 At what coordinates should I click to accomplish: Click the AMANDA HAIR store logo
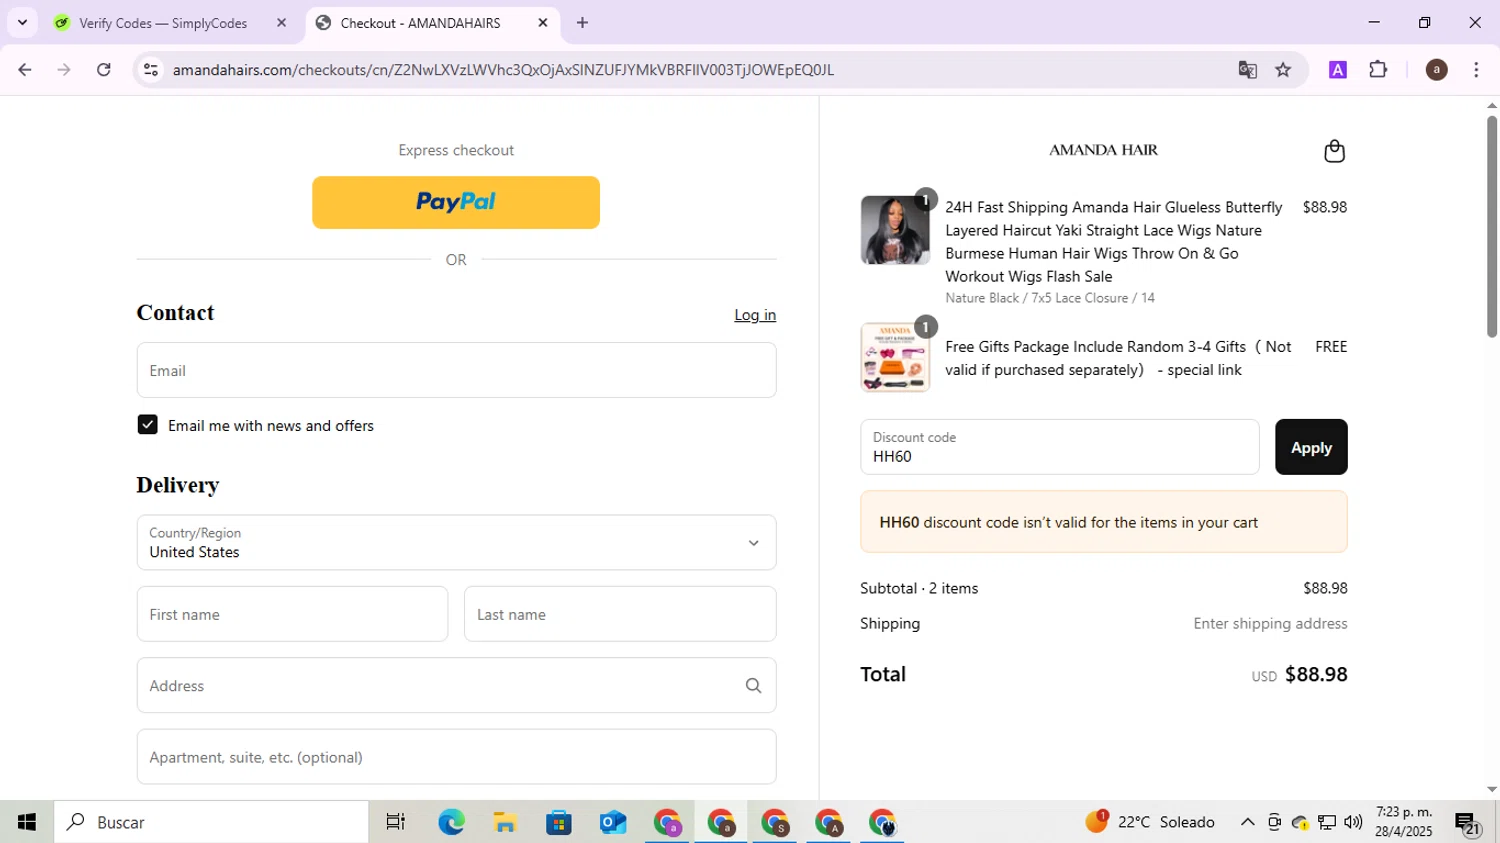point(1103,150)
